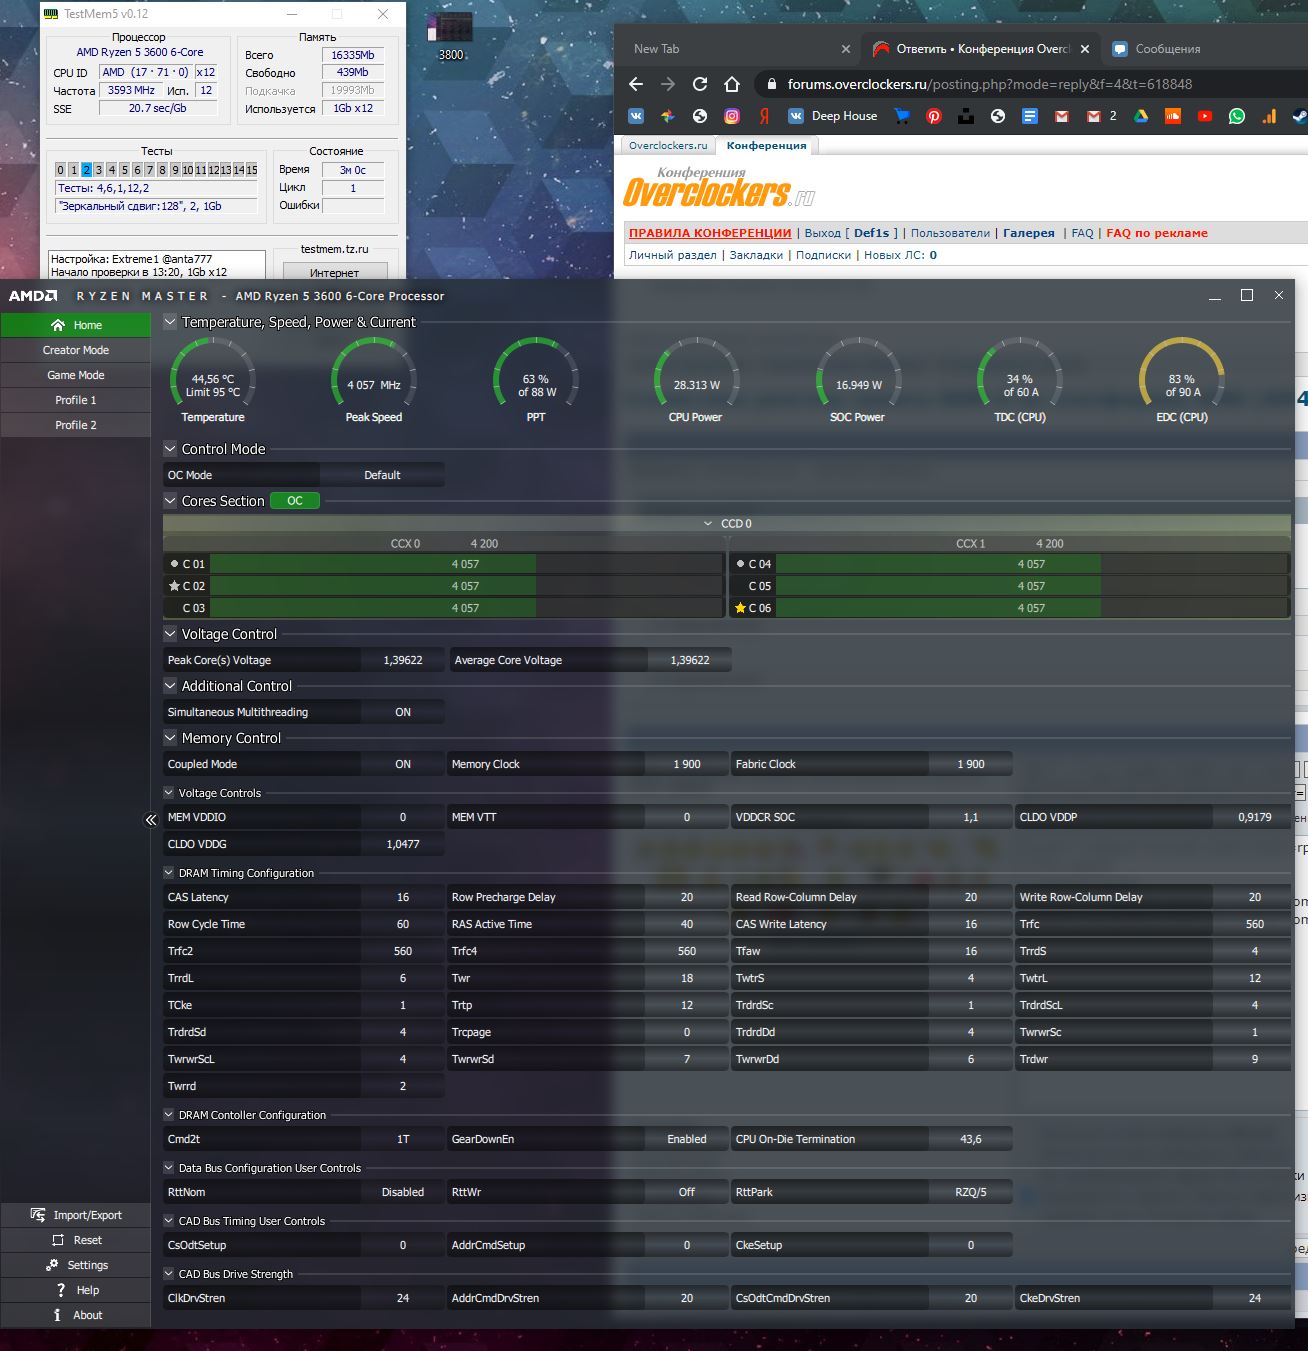Open the RttPark RZQ/5 dropdown
The width and height of the screenshot is (1308, 1351).
tap(971, 1192)
